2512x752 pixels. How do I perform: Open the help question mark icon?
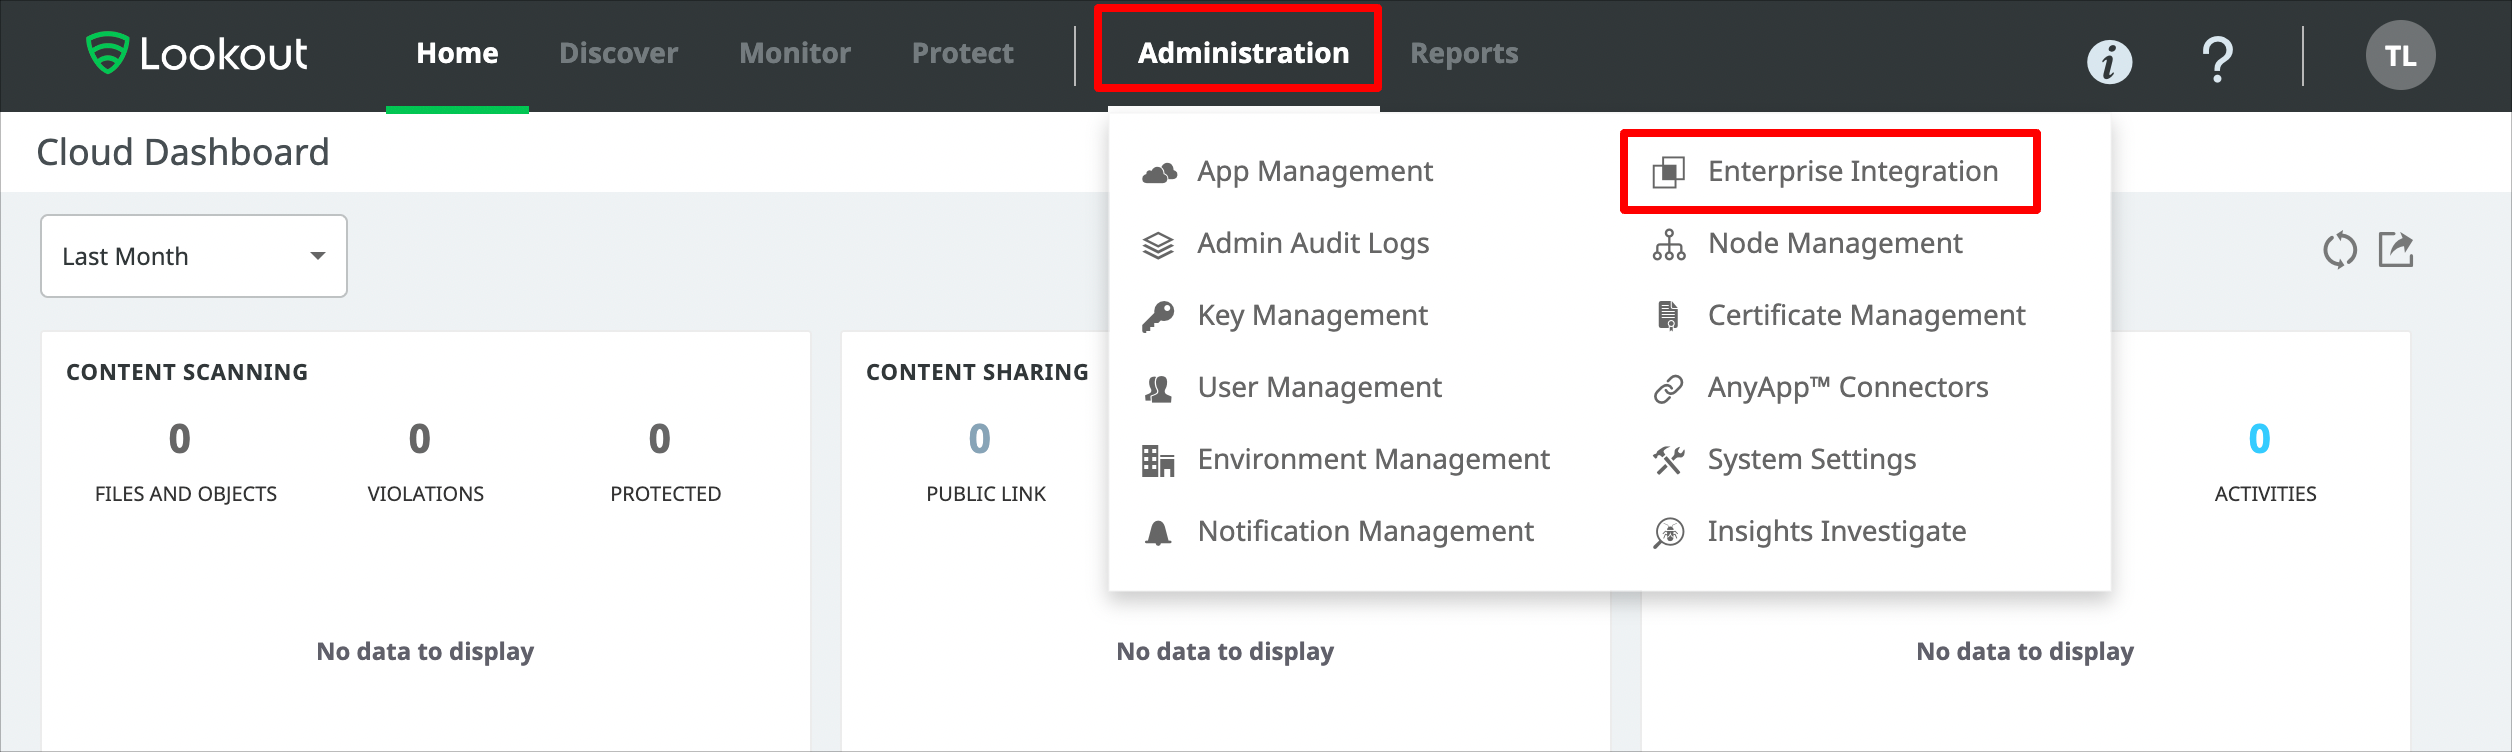[2217, 60]
